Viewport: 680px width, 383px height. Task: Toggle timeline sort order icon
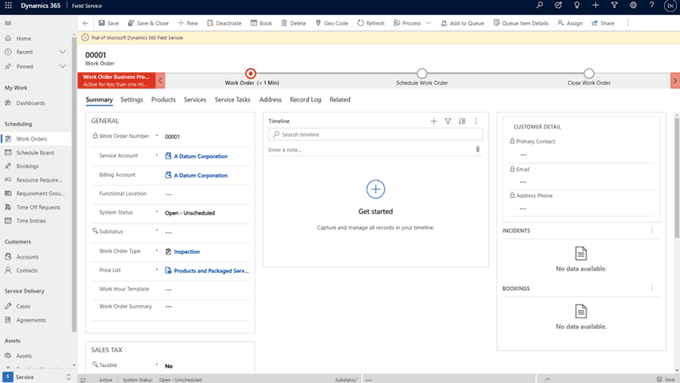462,121
